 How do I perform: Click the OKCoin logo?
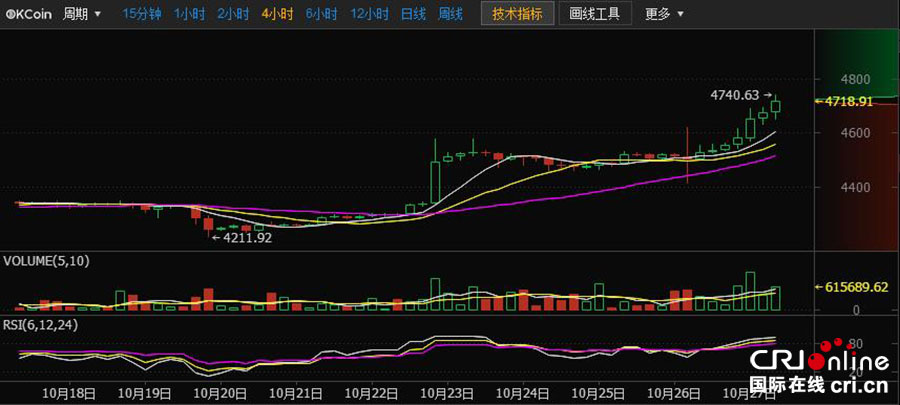(x=29, y=15)
